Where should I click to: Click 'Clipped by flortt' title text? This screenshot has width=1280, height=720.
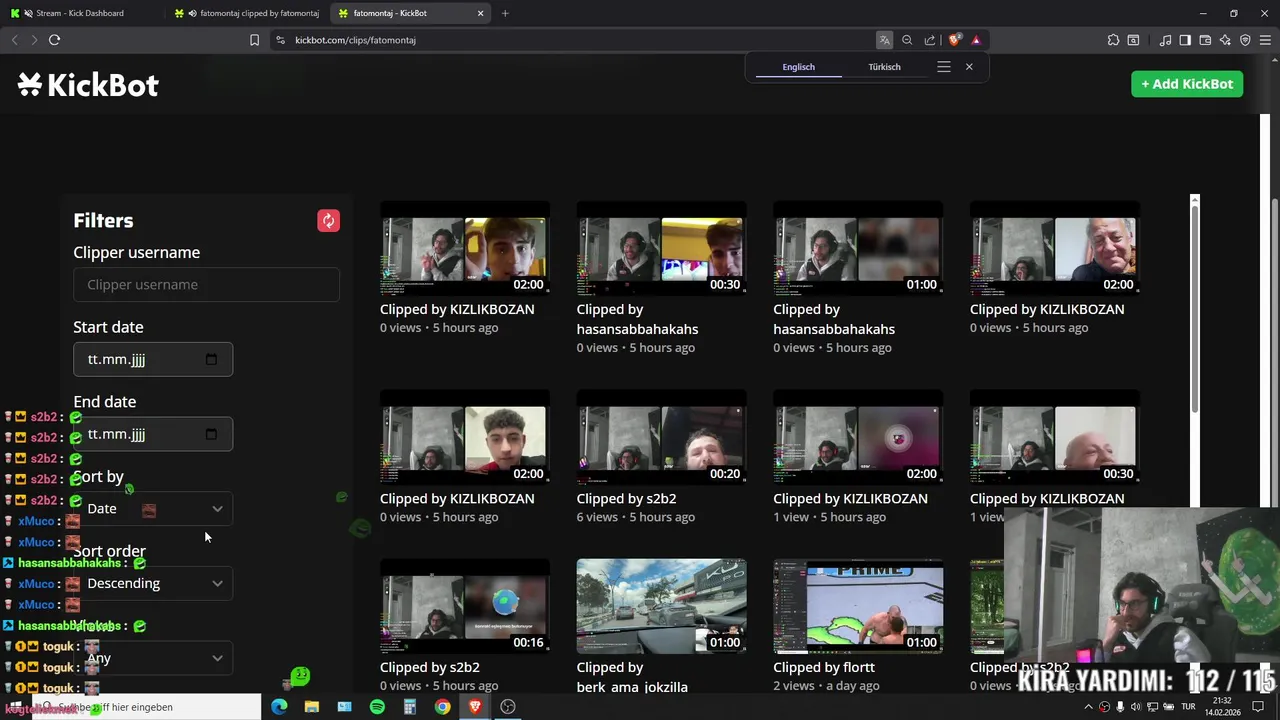pyautogui.click(x=824, y=667)
